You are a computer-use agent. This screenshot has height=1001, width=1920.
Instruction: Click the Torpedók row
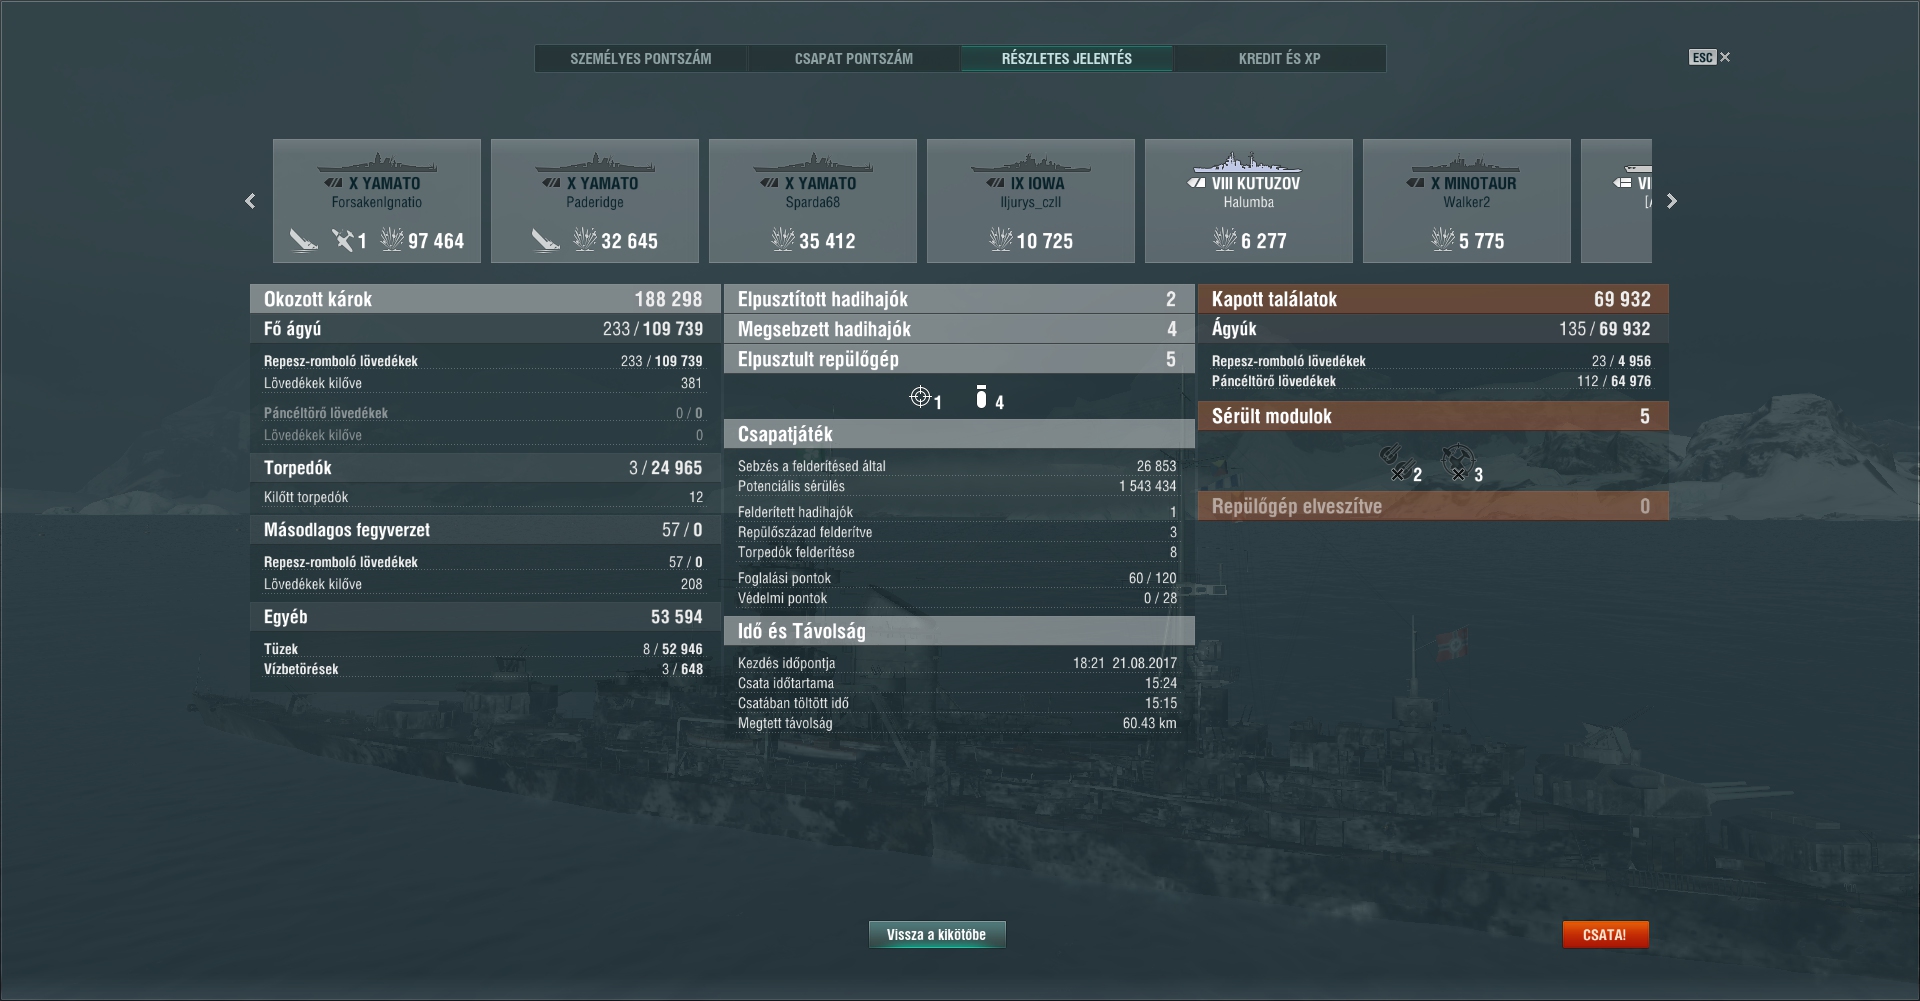pos(485,468)
